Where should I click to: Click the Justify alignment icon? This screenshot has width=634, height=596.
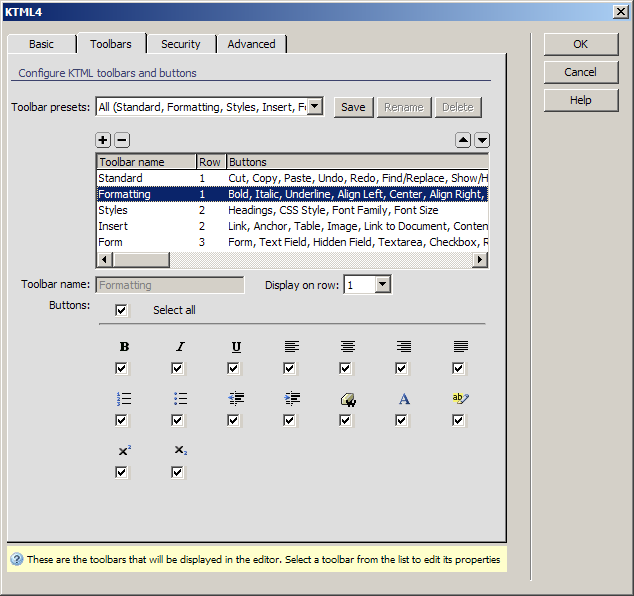[461, 346]
